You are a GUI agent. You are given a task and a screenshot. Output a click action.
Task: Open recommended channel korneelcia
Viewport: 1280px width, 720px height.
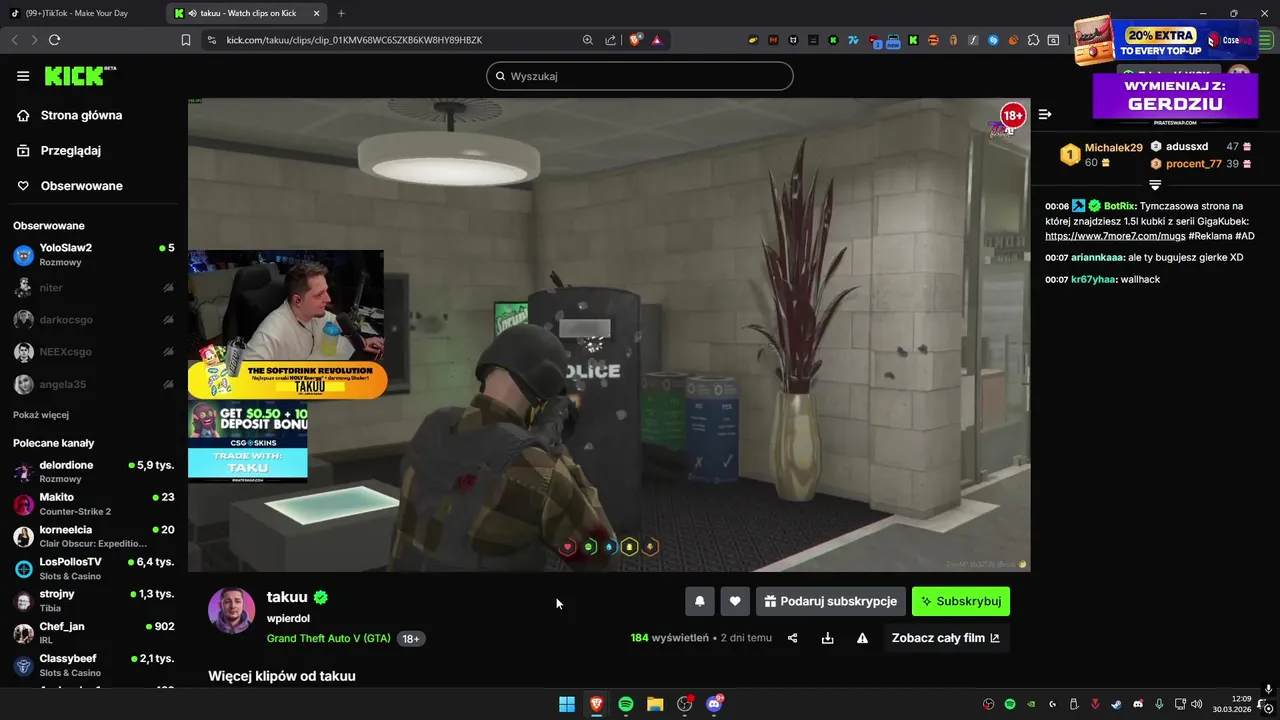click(x=93, y=536)
